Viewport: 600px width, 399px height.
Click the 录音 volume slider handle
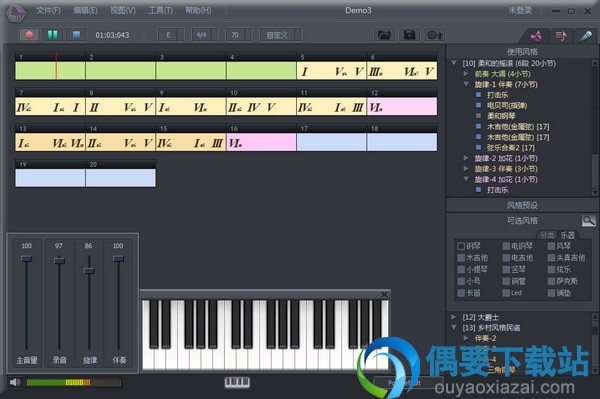(59, 261)
